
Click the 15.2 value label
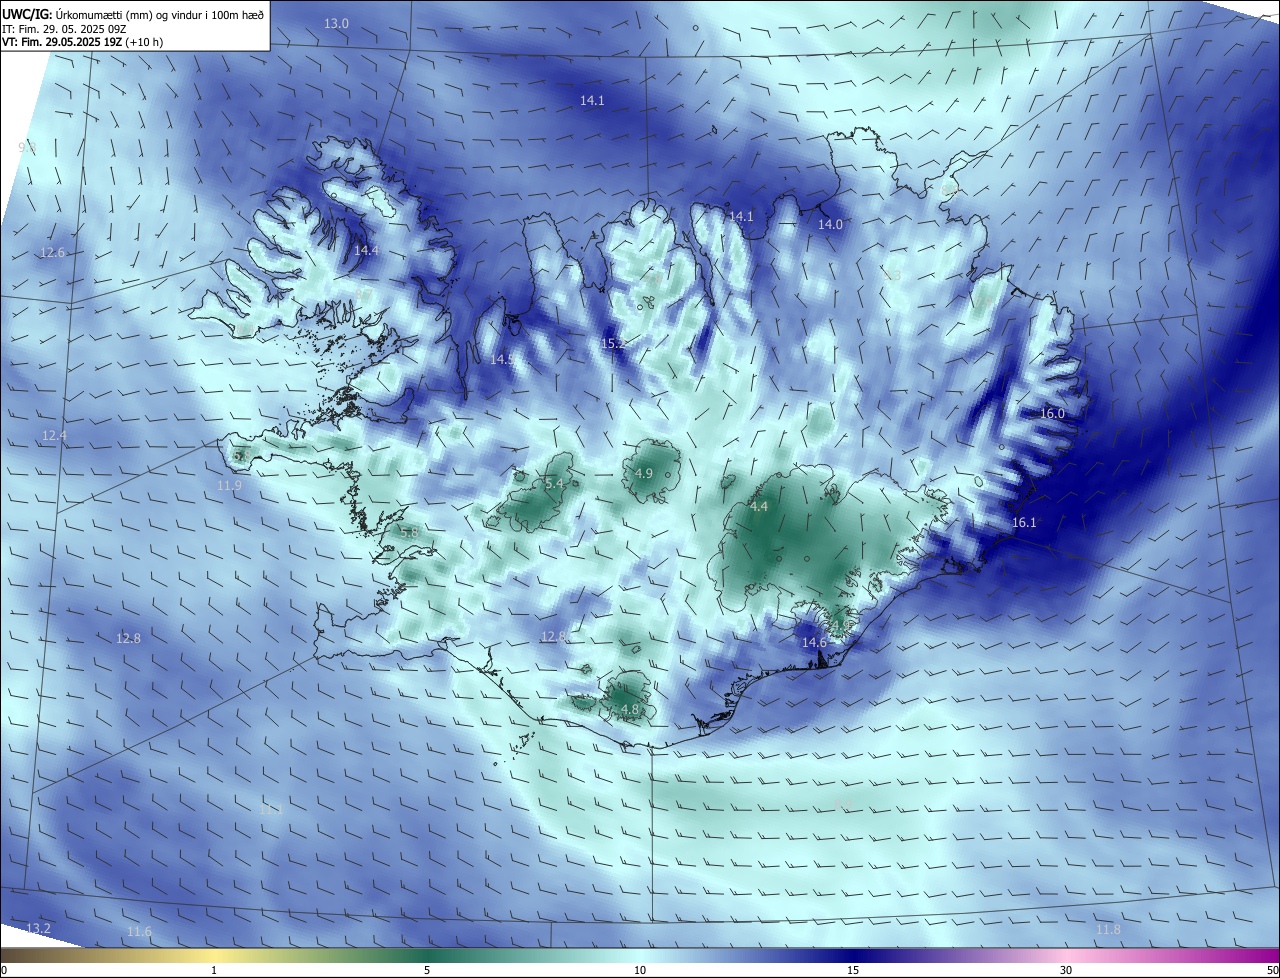612,344
